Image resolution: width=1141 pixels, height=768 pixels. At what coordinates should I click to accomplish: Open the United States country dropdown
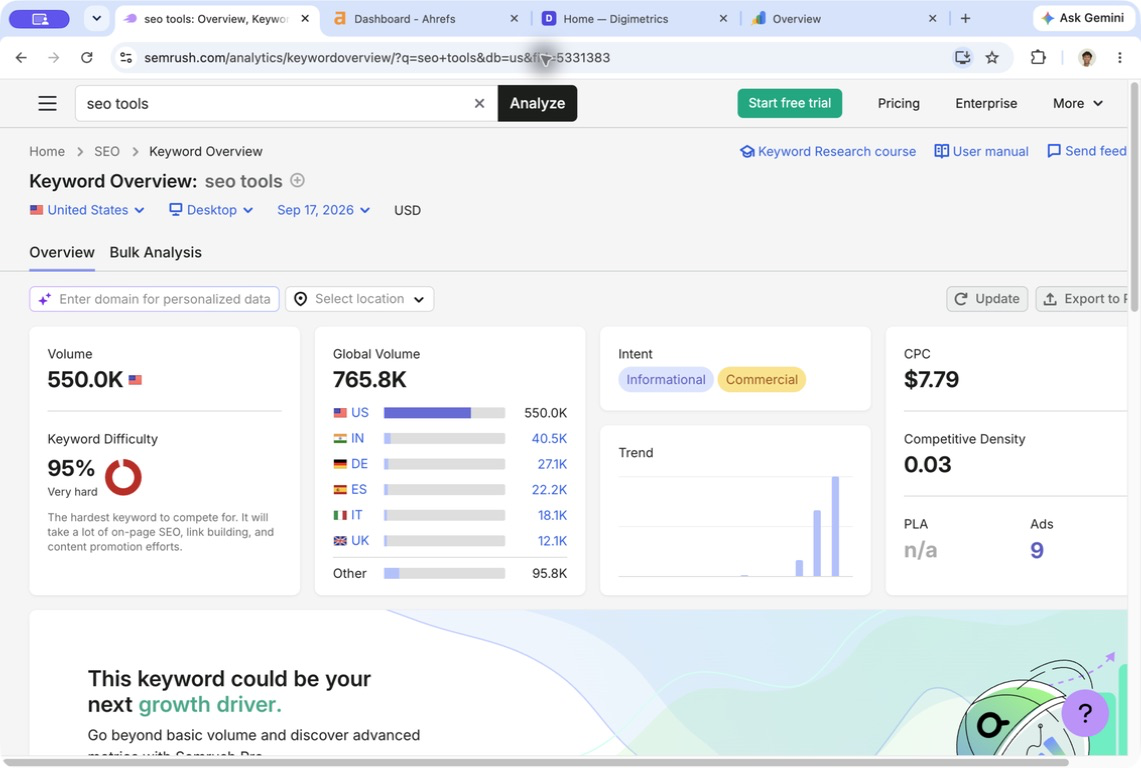coord(87,210)
